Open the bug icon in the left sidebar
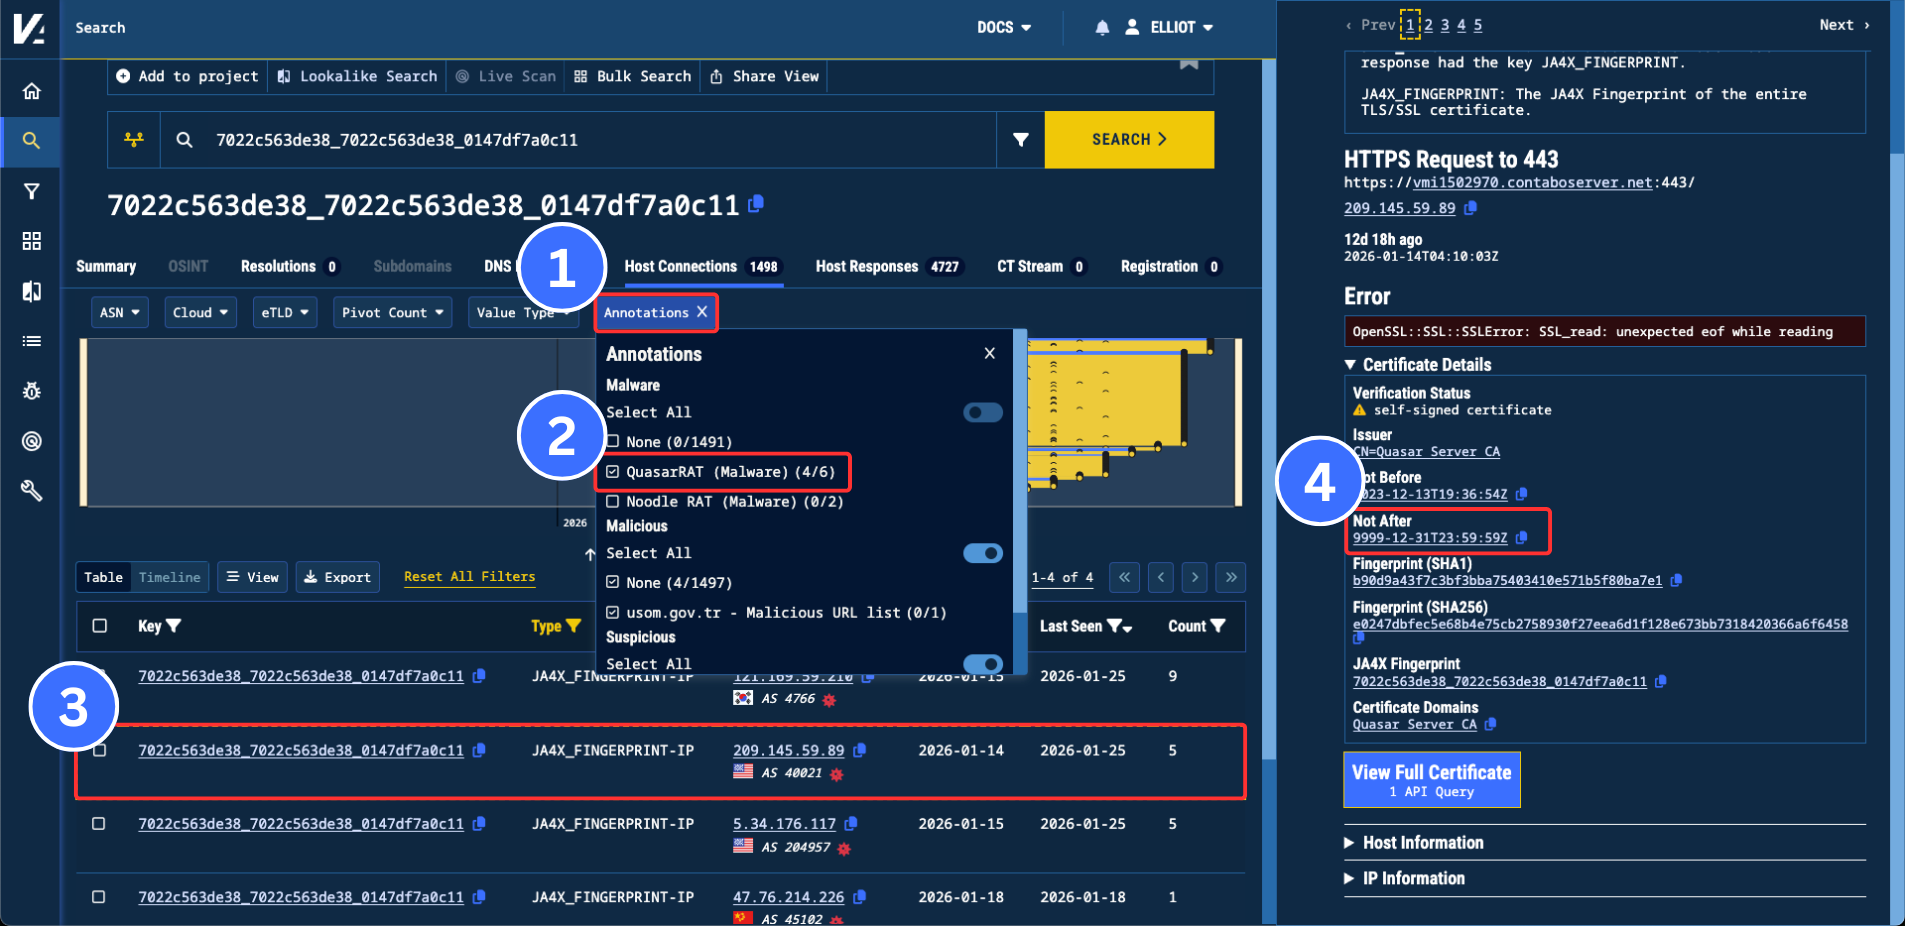 click(x=32, y=391)
